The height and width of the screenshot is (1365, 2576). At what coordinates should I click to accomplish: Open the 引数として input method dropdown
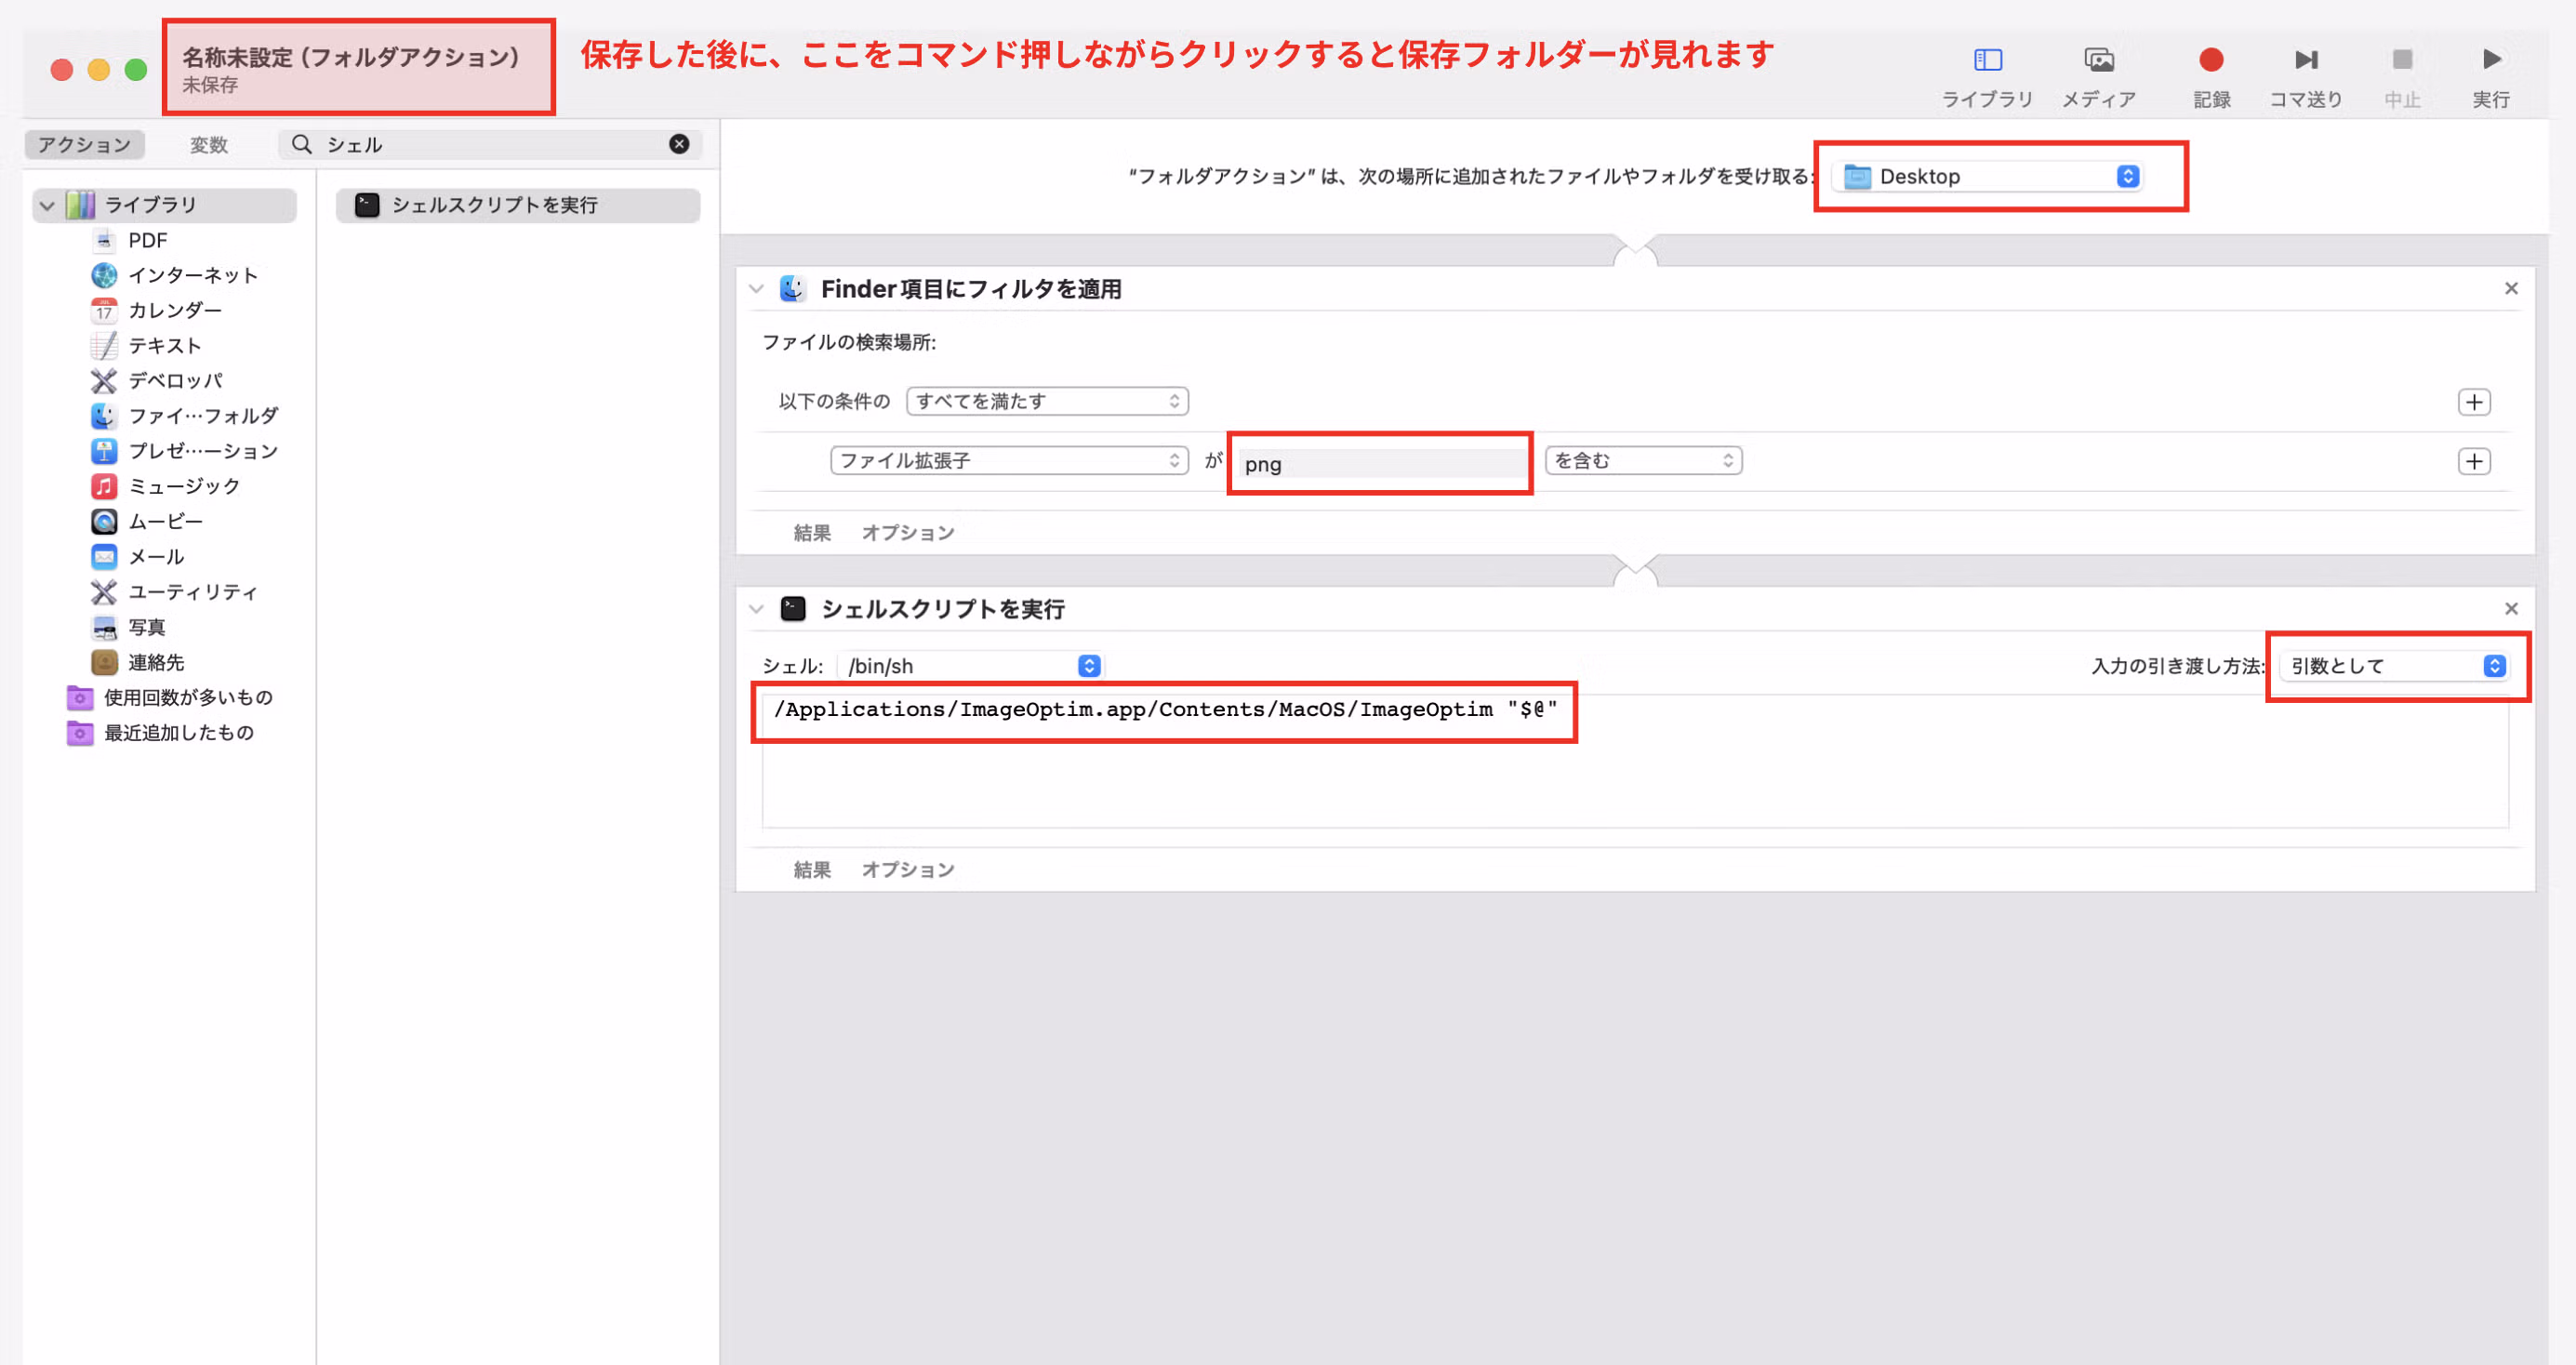point(2395,666)
